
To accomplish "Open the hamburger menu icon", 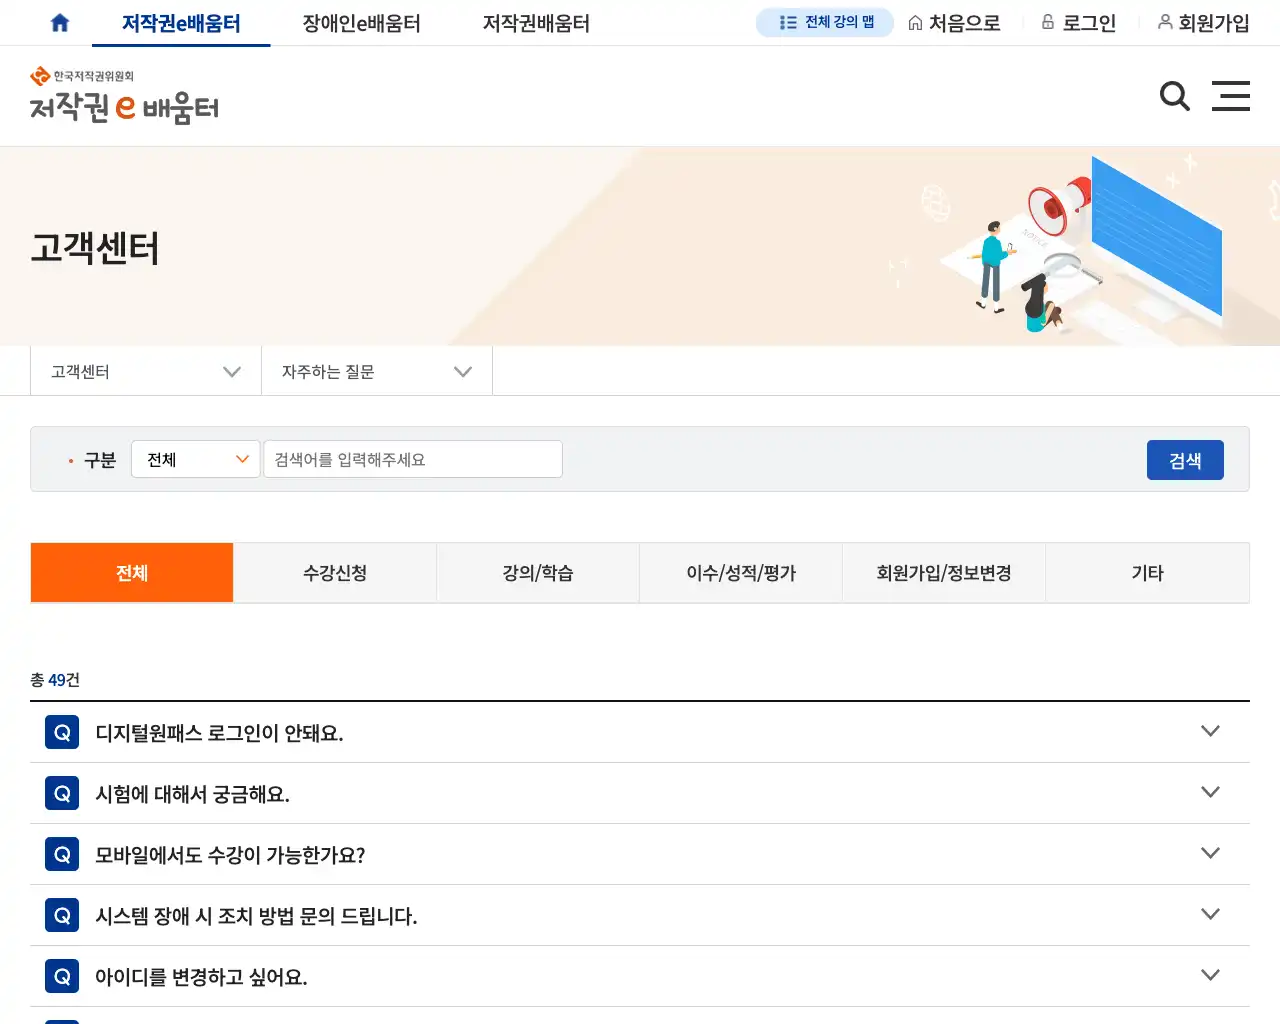I will tap(1231, 96).
